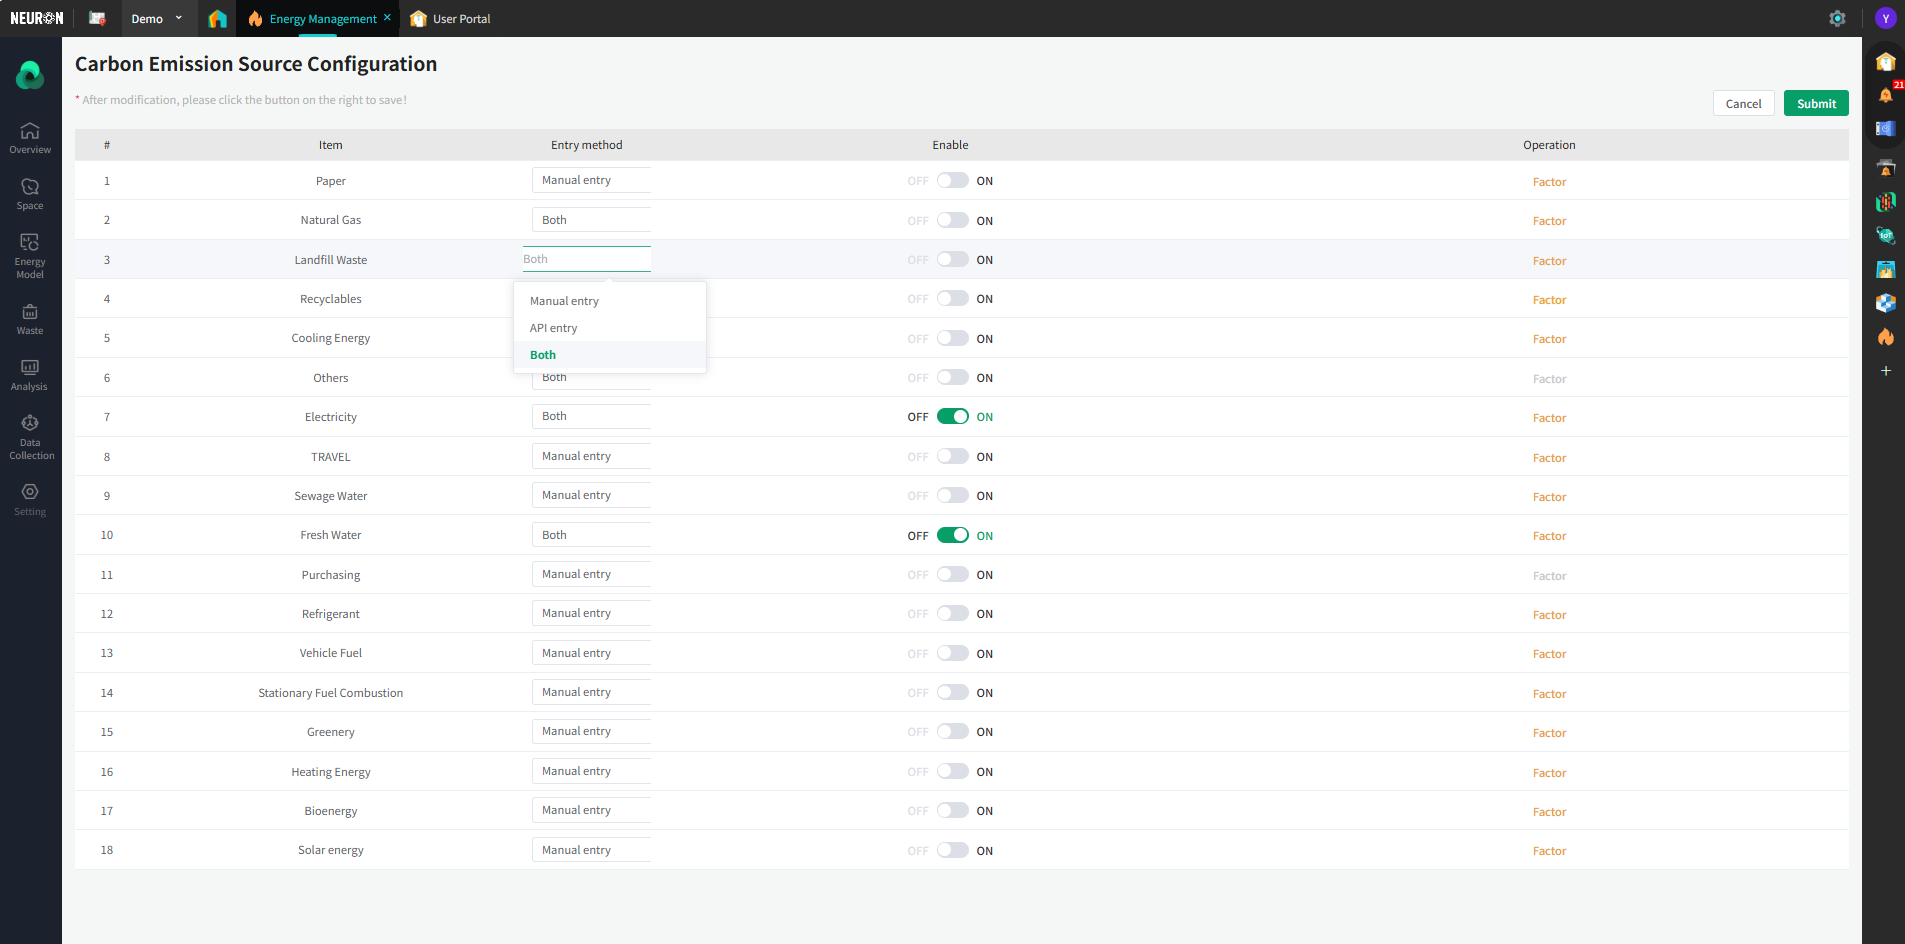Turn off the Fresh Water toggle
Viewport: 1905px width, 944px height.
click(952, 535)
